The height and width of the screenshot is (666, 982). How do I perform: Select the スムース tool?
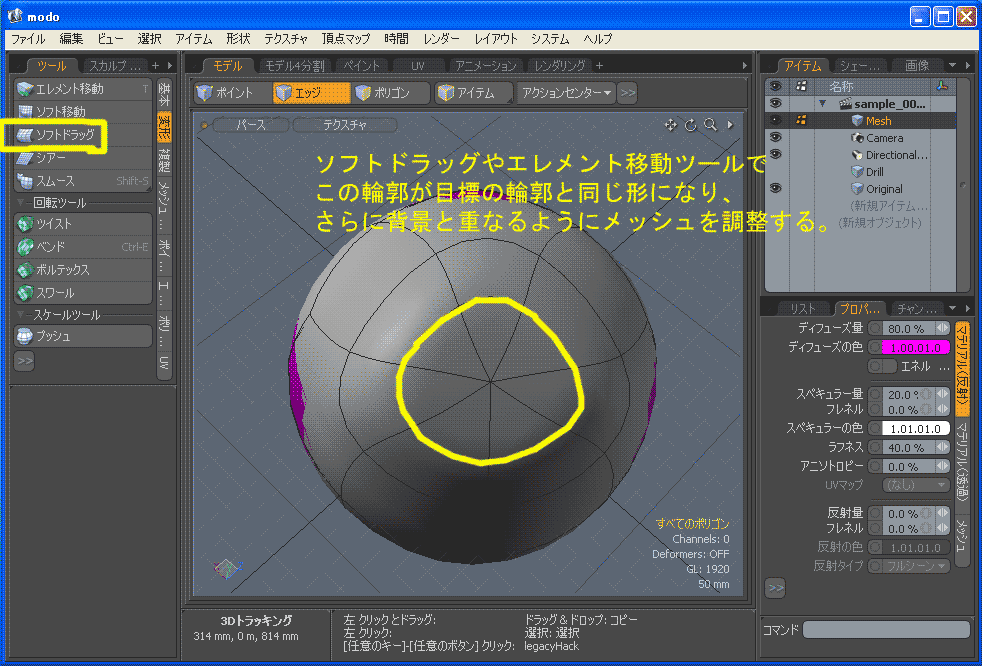82,181
